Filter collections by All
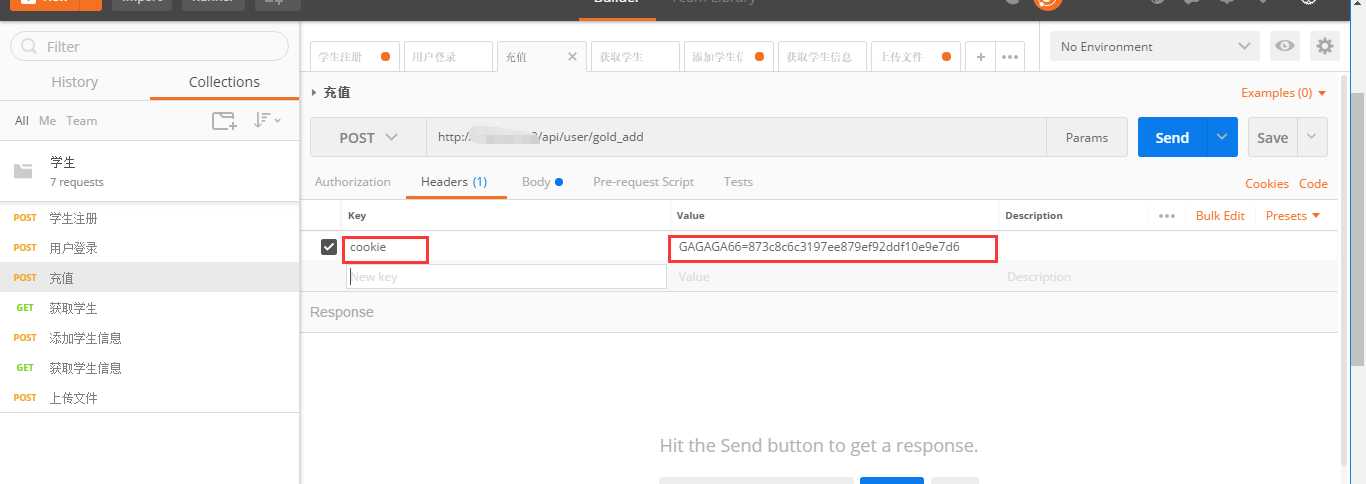Viewport: 1366px width, 484px height. click(21, 120)
